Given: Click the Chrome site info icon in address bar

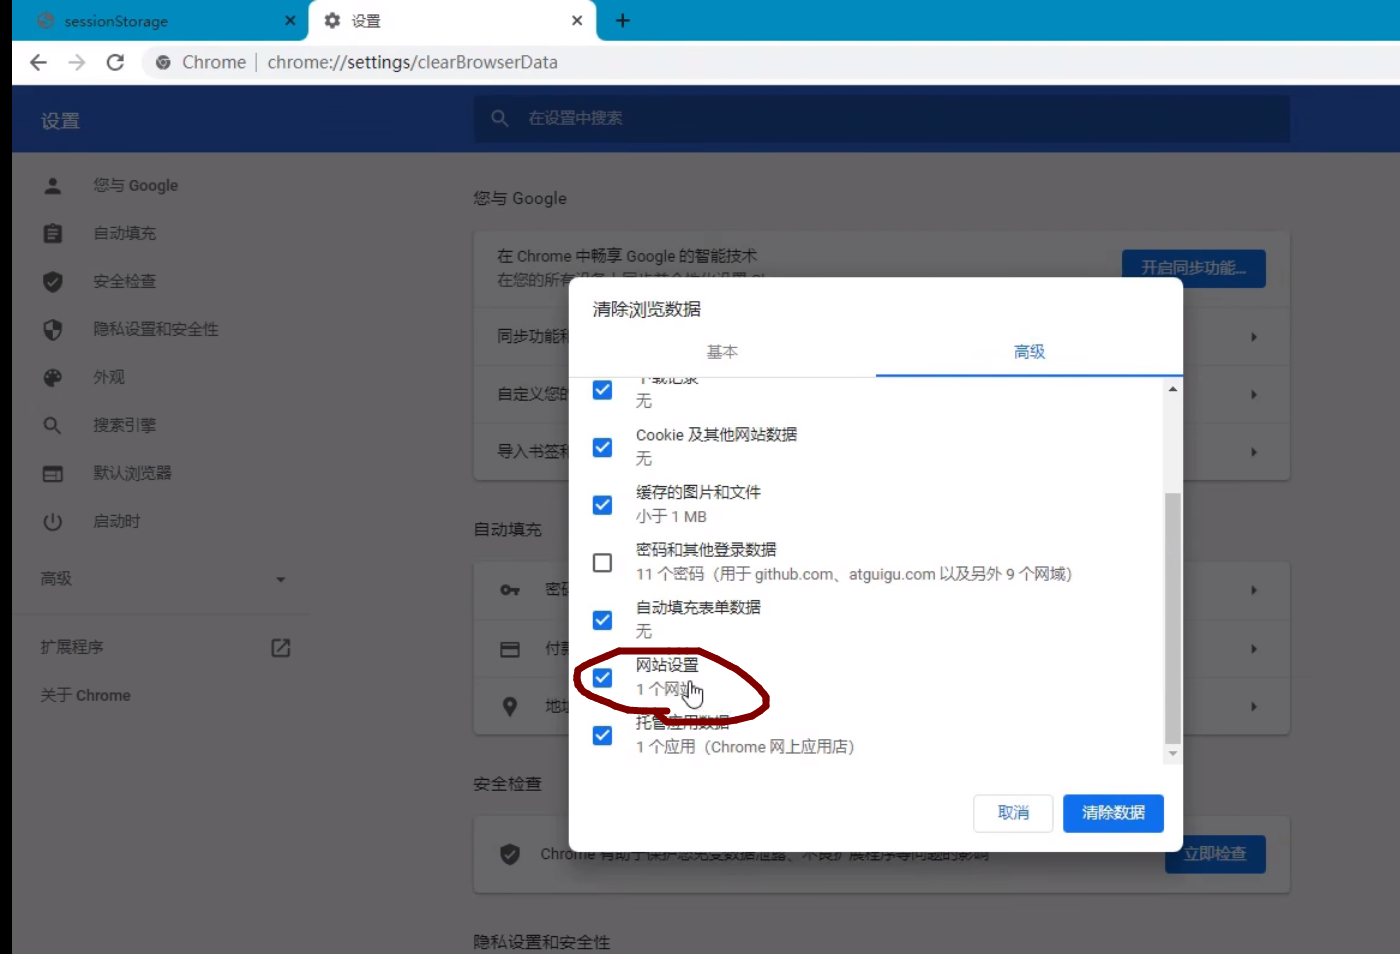Looking at the screenshot, I should (x=163, y=62).
